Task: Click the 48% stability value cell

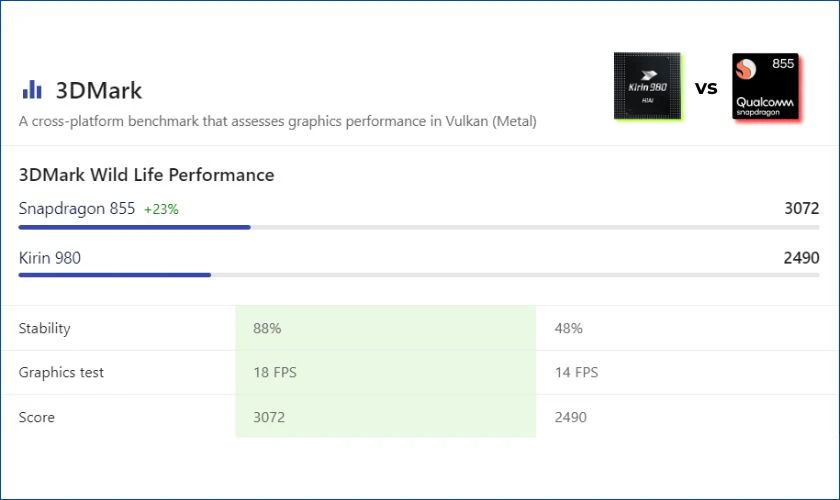Action: click(568, 328)
